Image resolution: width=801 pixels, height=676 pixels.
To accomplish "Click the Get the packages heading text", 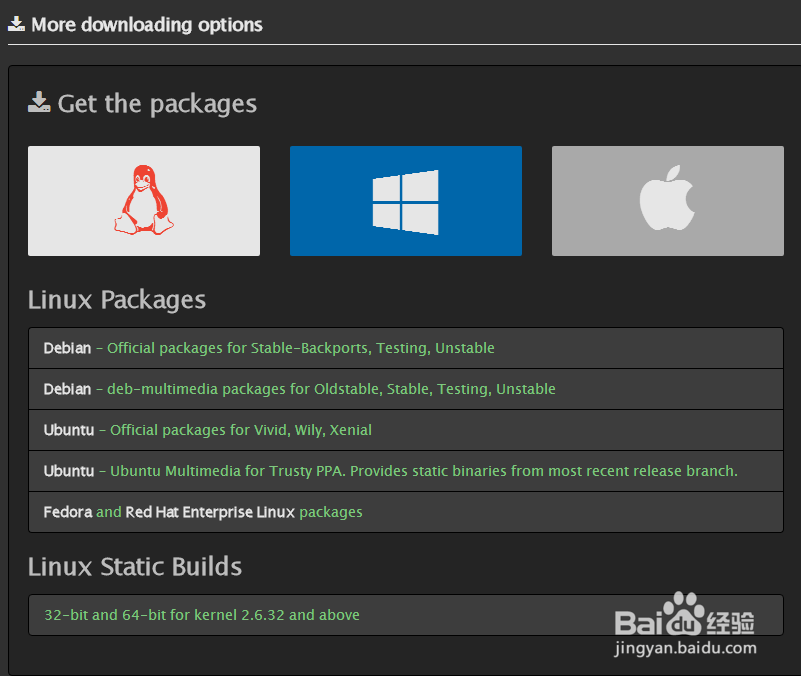I will [157, 104].
